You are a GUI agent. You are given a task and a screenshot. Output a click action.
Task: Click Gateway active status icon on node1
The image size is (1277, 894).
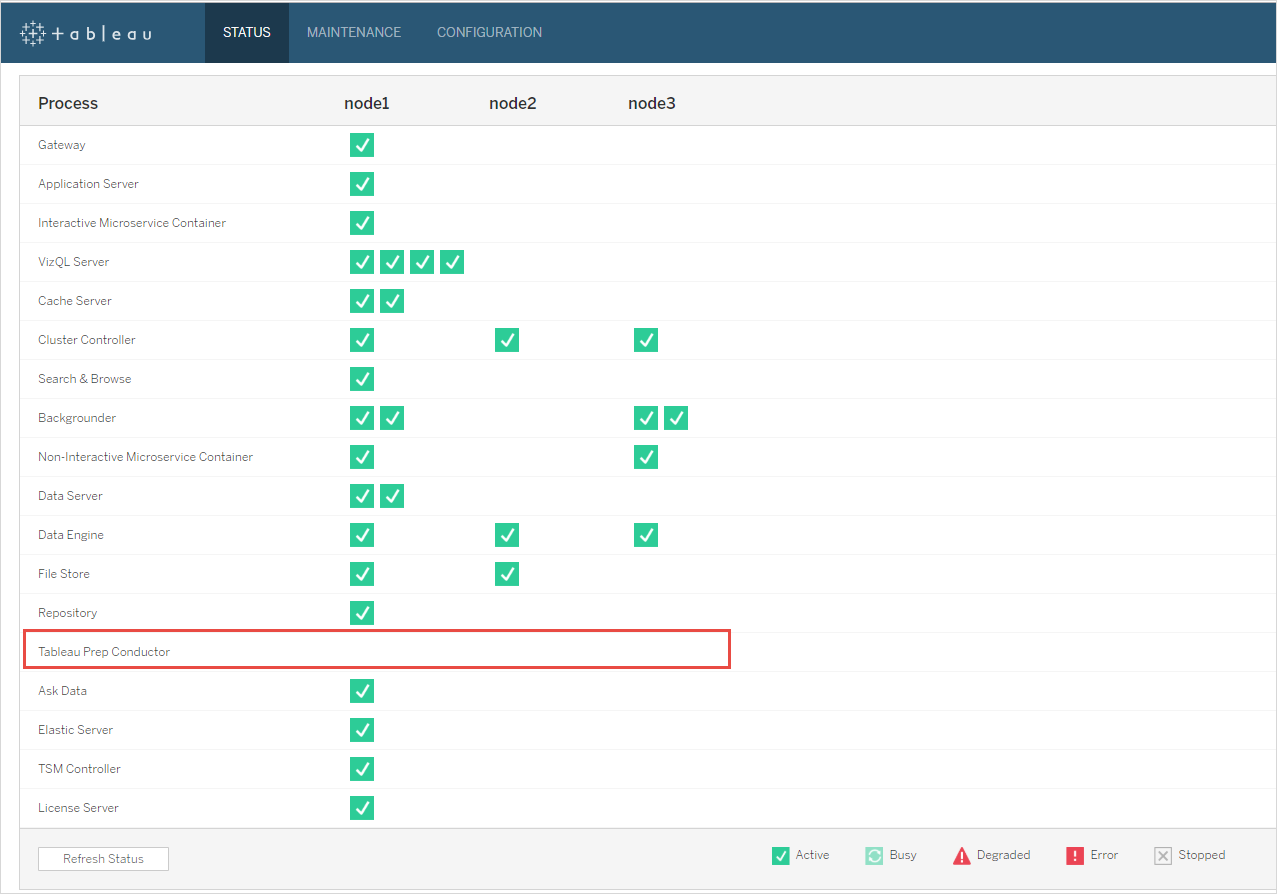362,145
